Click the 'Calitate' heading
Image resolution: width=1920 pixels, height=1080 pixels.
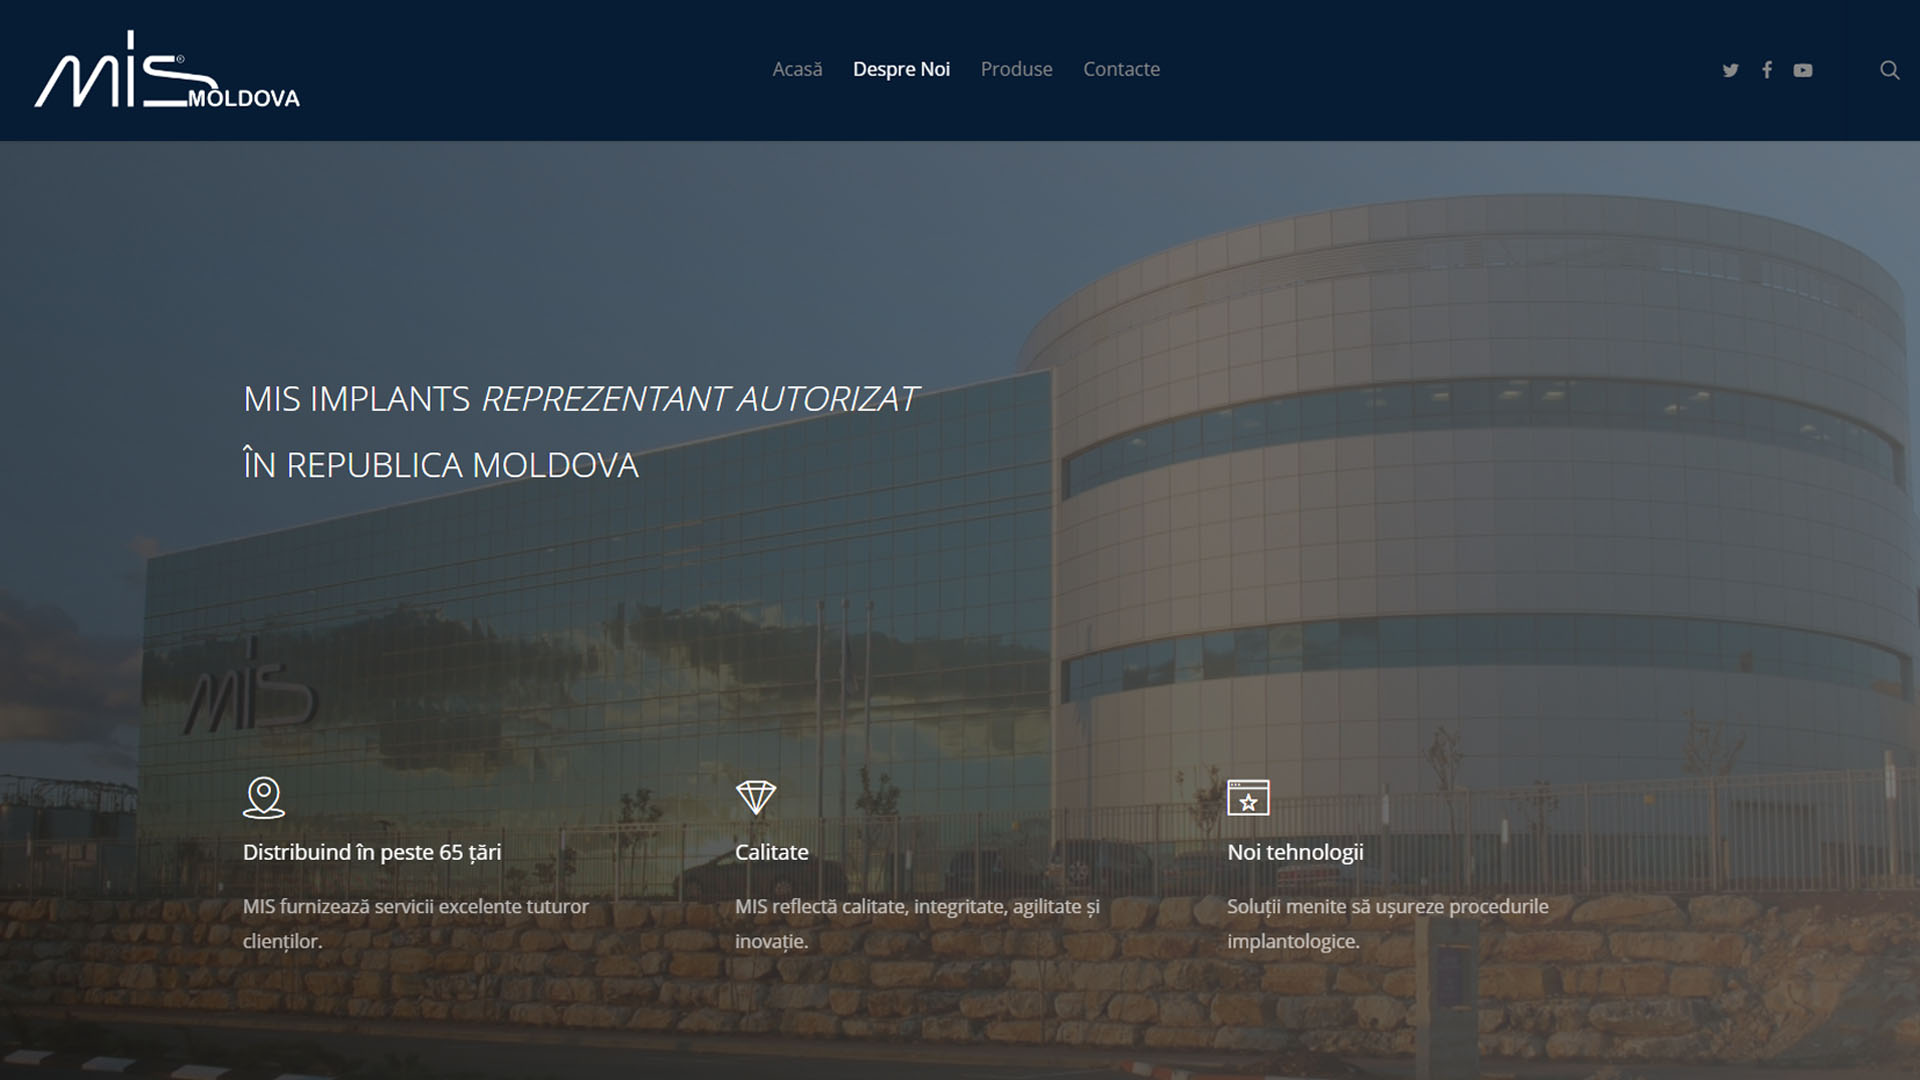pyautogui.click(x=772, y=852)
